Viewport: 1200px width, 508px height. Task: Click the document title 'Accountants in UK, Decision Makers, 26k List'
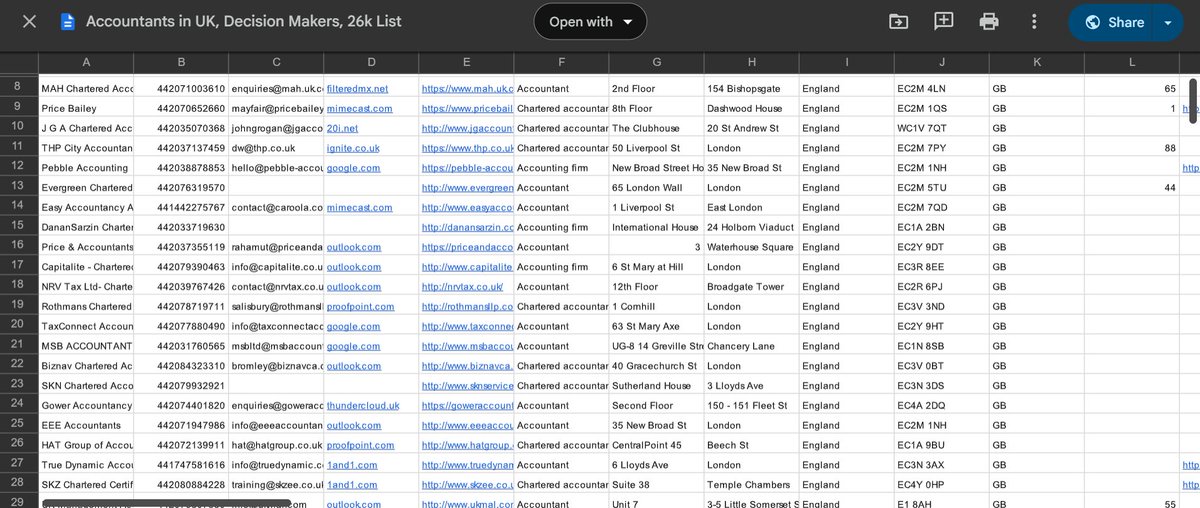click(244, 21)
